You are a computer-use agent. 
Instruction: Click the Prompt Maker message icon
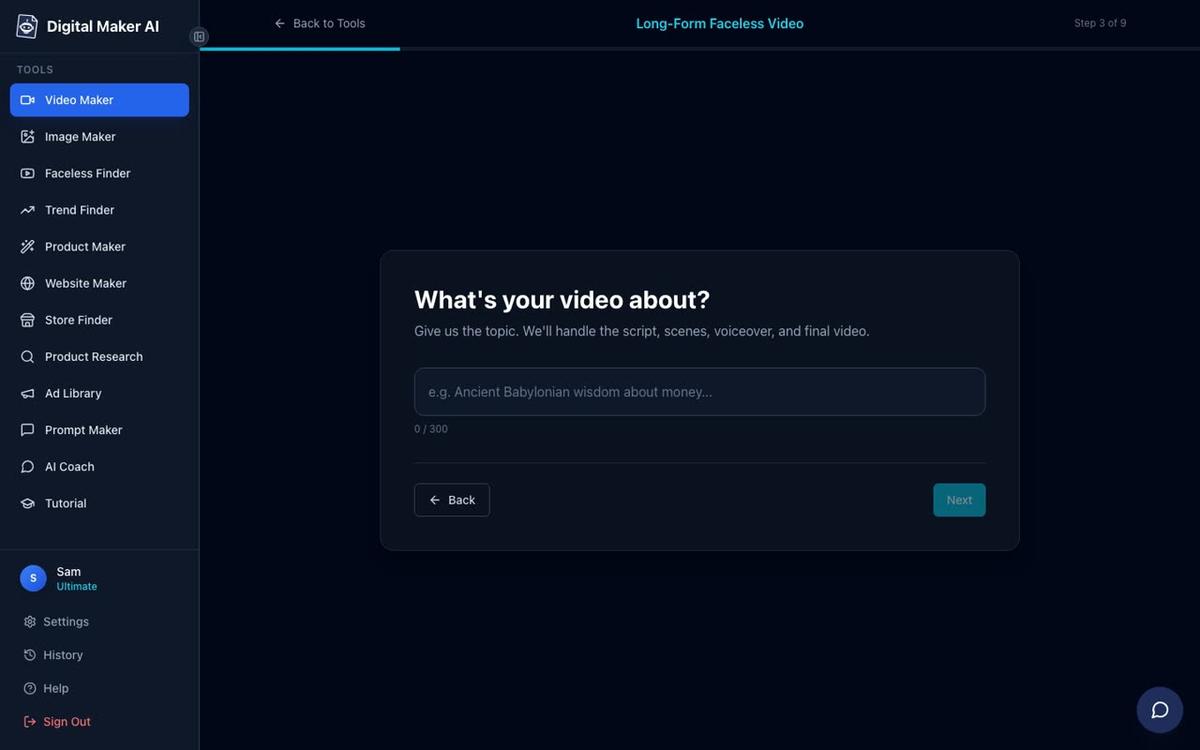27,430
